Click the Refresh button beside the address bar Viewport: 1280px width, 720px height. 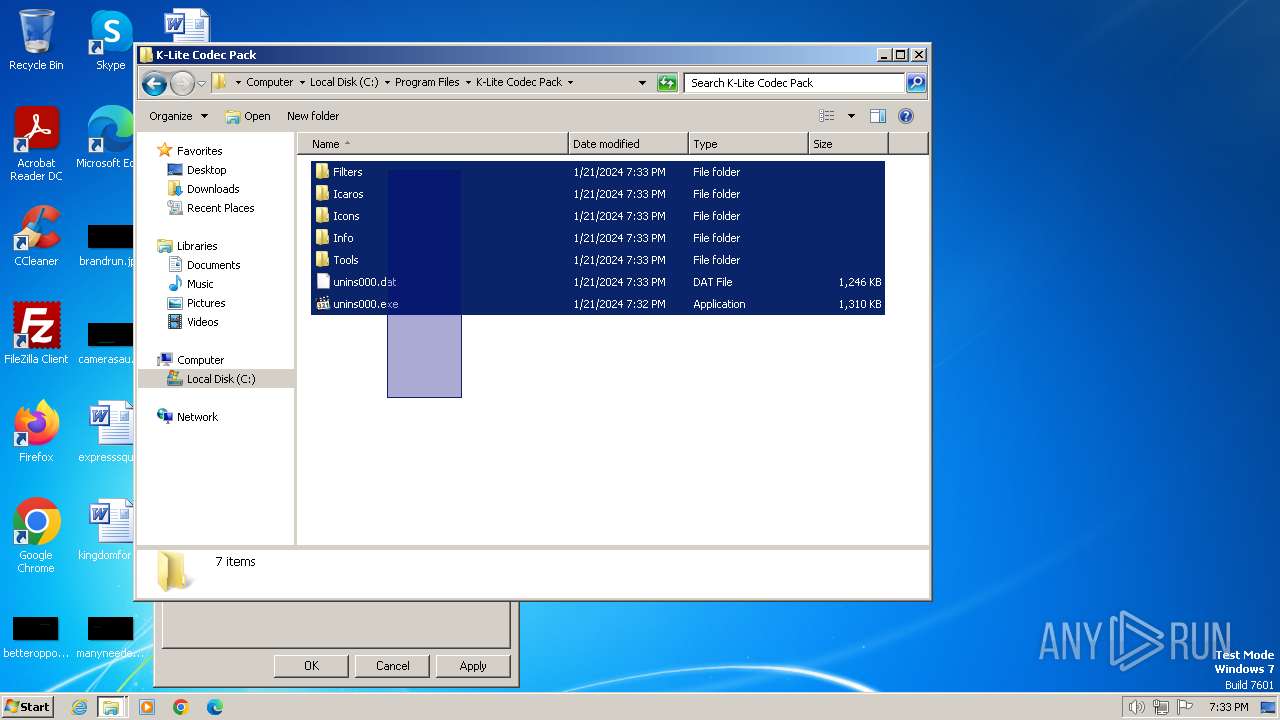[667, 83]
